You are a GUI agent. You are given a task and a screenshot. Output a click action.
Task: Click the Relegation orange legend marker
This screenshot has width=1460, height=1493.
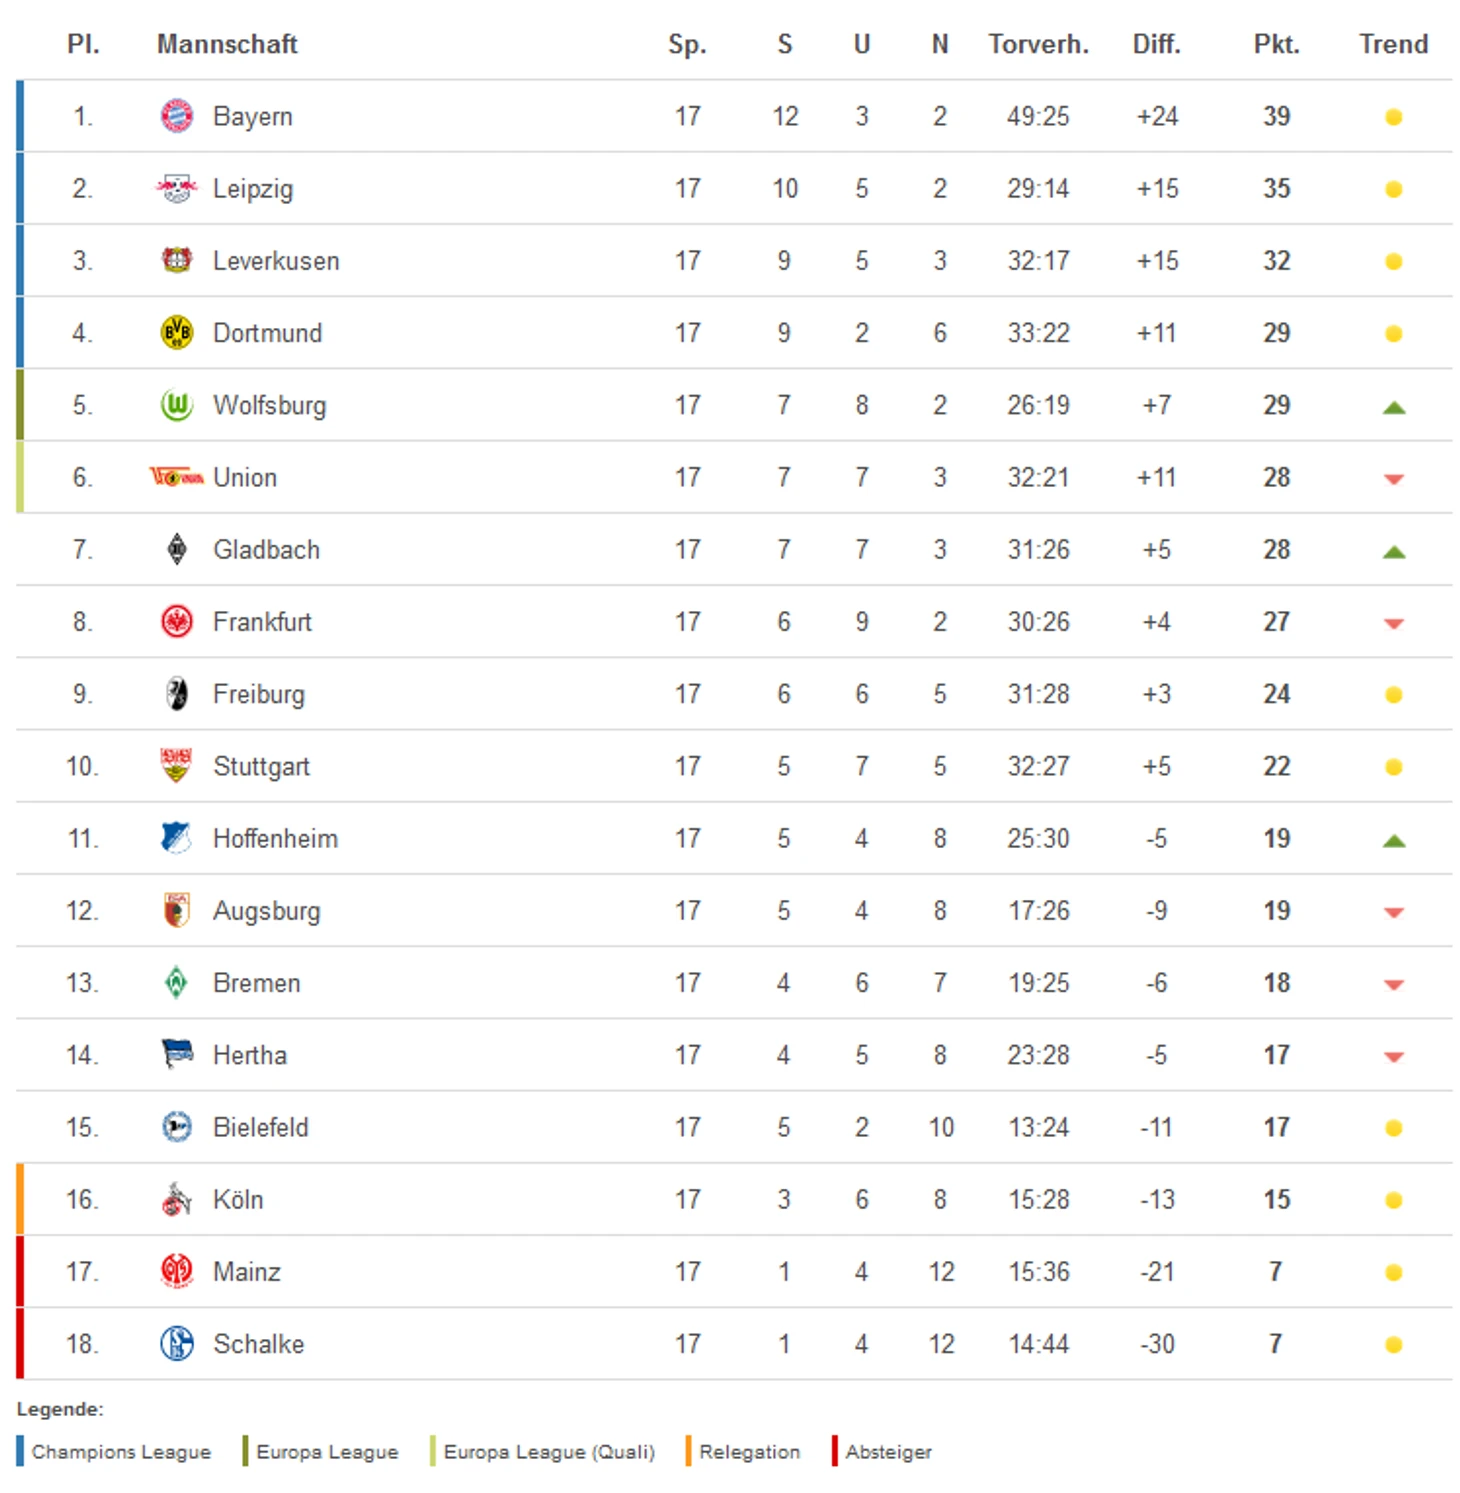(688, 1451)
